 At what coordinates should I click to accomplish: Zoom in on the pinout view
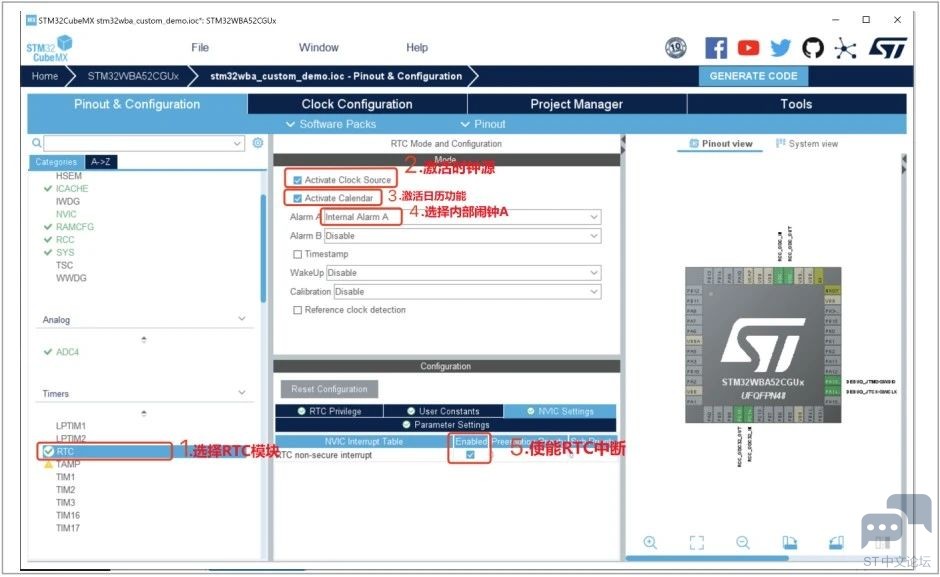point(650,542)
